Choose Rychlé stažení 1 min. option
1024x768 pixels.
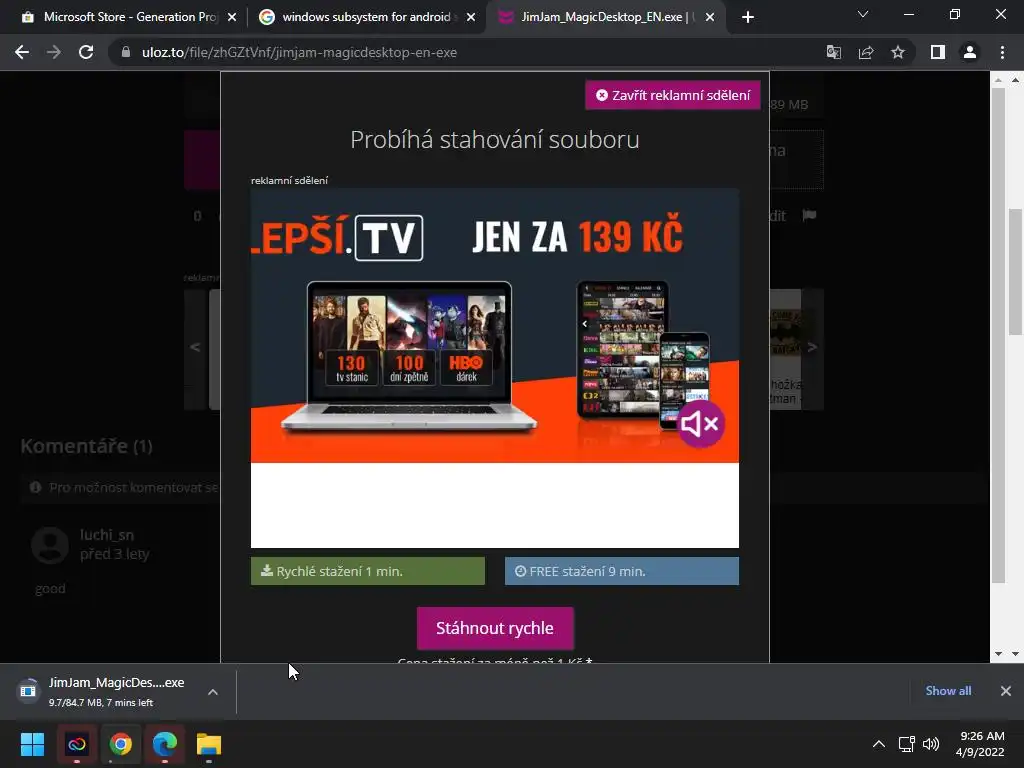point(368,571)
